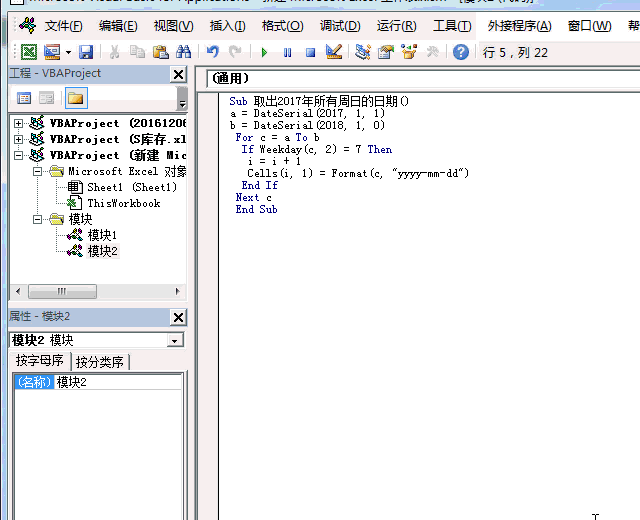Switch to Excel view icon

coord(29,52)
